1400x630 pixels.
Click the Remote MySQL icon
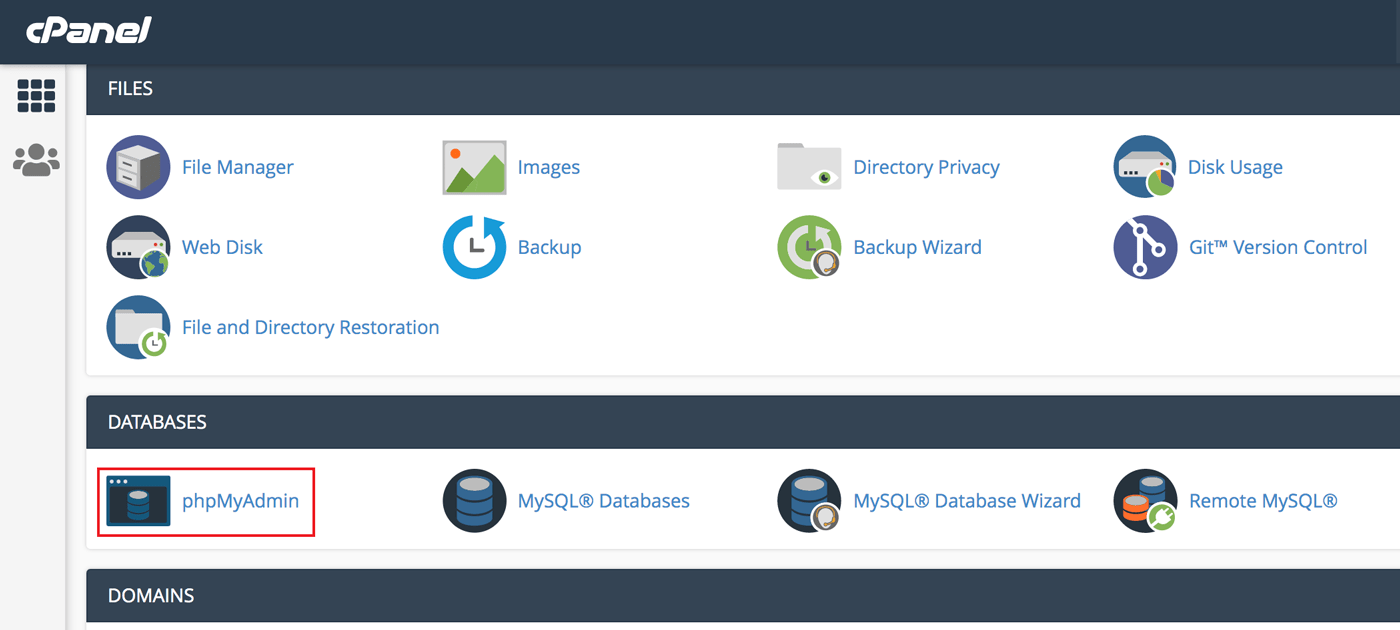[x=1145, y=501]
